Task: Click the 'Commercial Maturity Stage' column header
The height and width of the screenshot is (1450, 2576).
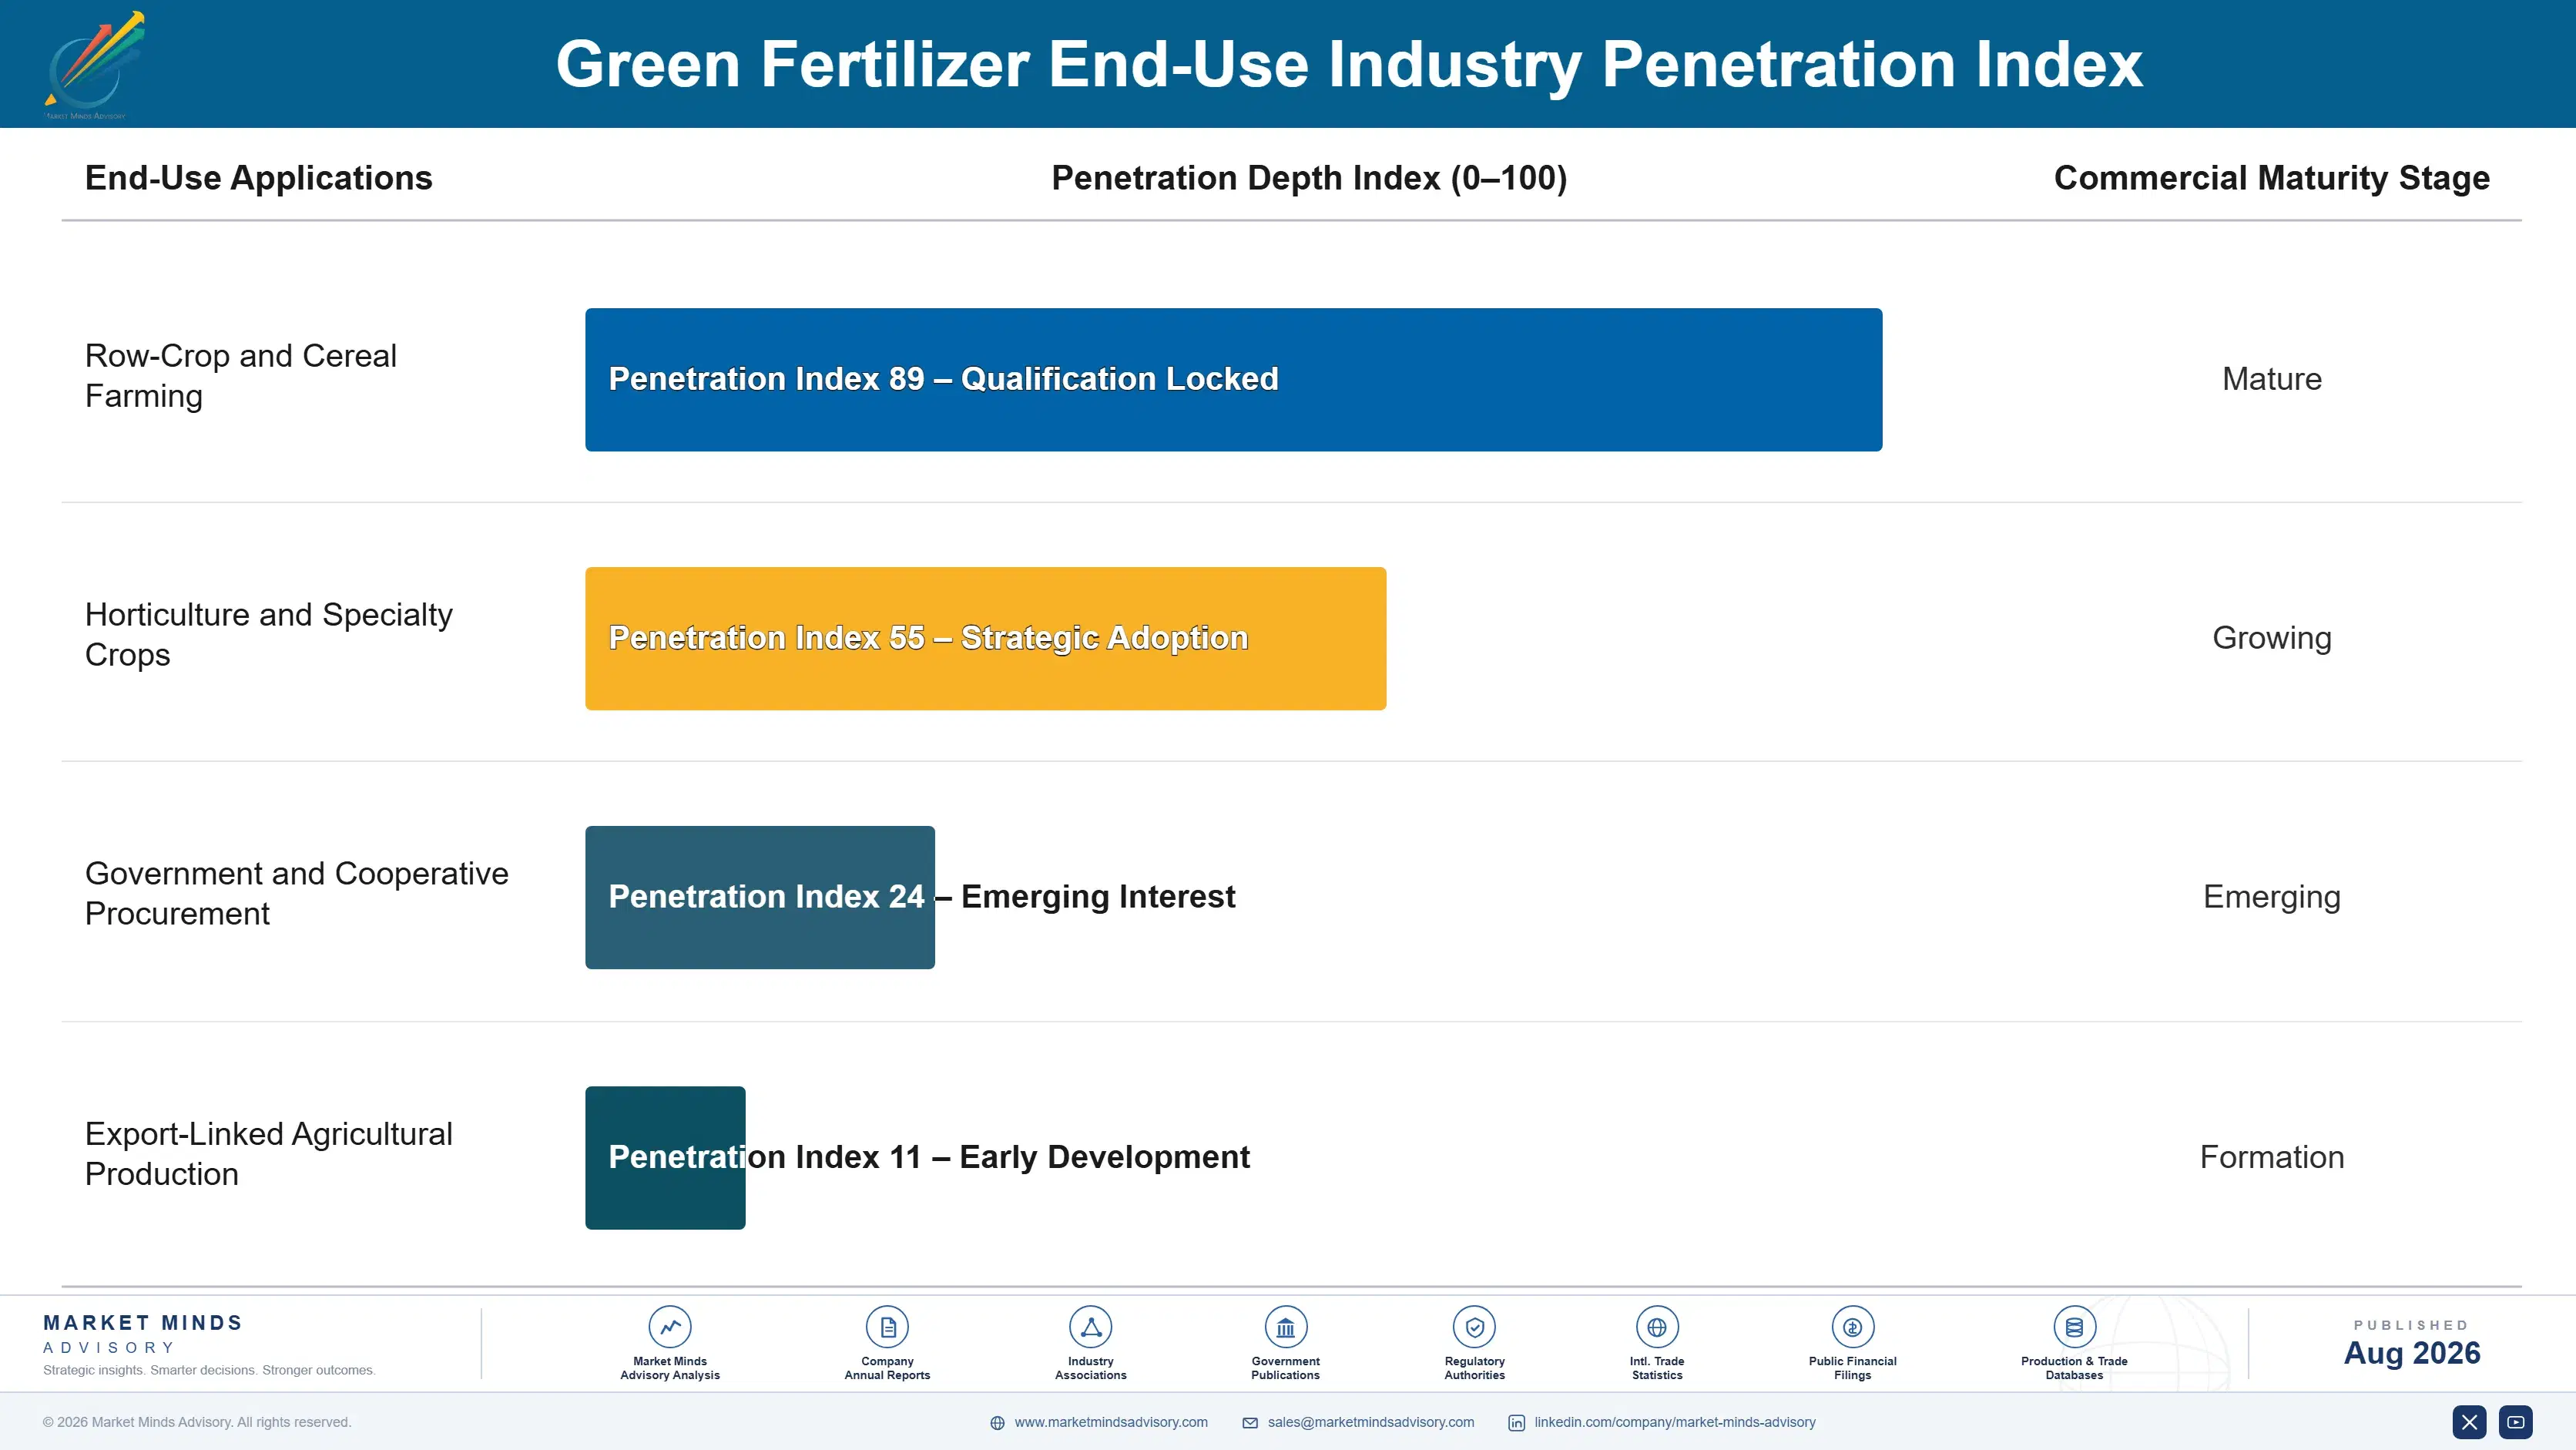Action: [2271, 178]
